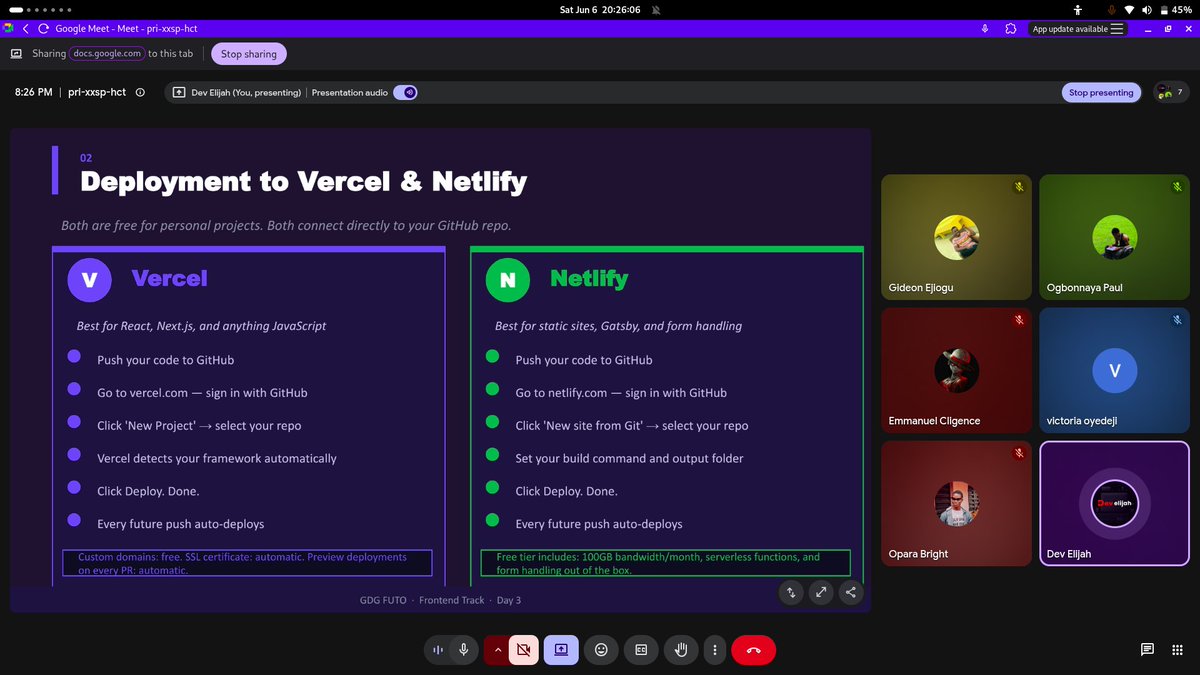Click 'Go to vercel.com — sign in with GitHub'
The height and width of the screenshot is (675, 1200).
point(202,393)
